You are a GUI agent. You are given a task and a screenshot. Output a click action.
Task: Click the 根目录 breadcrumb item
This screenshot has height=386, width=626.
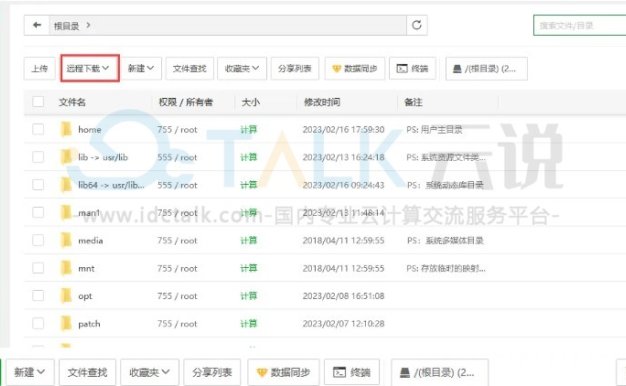[66, 26]
